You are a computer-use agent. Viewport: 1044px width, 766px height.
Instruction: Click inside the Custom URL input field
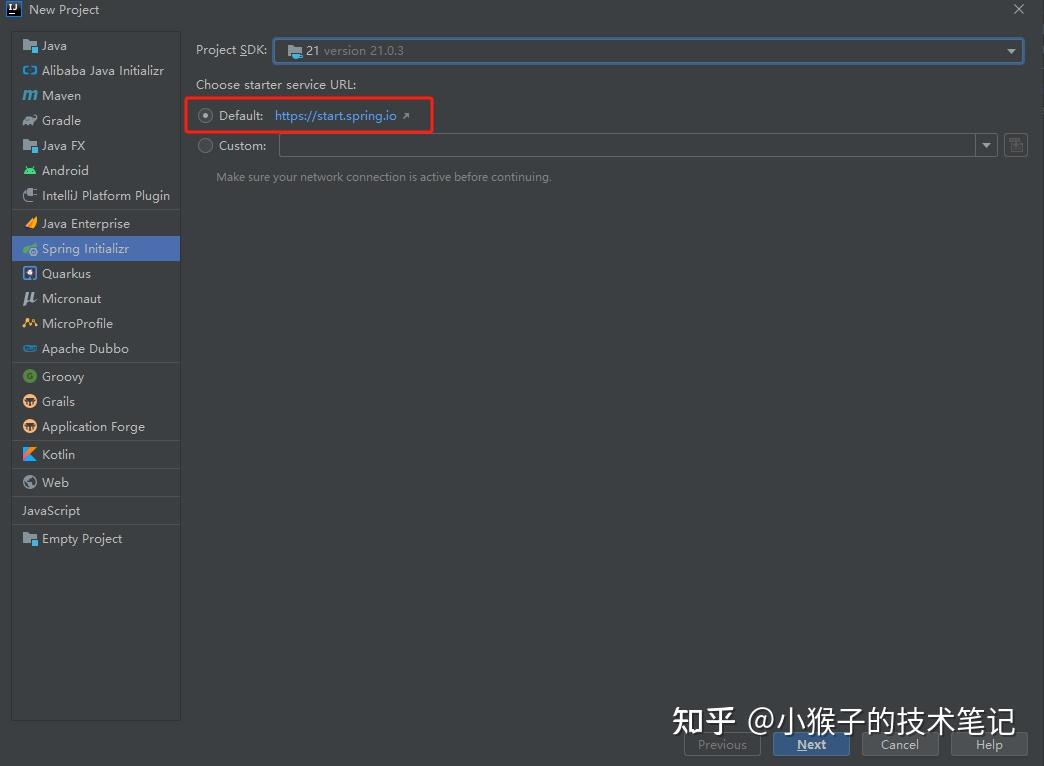(620, 145)
